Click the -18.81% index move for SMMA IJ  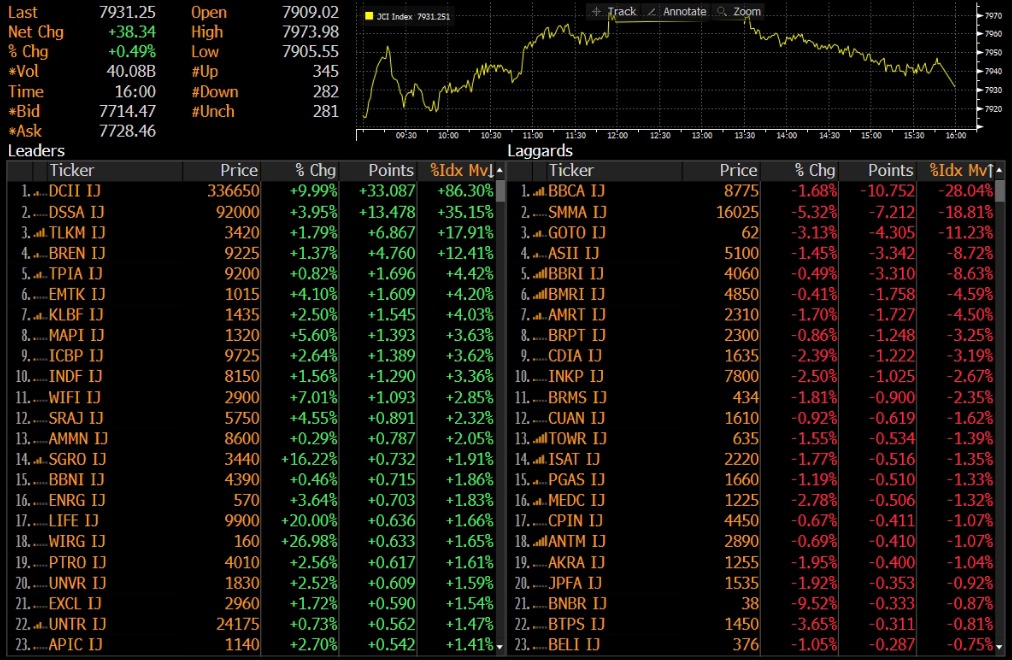(966, 212)
